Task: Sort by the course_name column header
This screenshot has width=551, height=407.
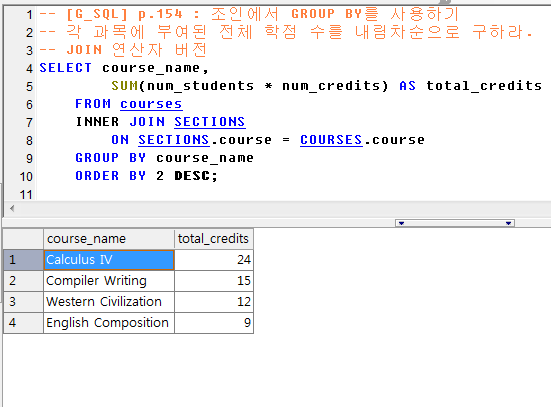Action: [x=109, y=239]
